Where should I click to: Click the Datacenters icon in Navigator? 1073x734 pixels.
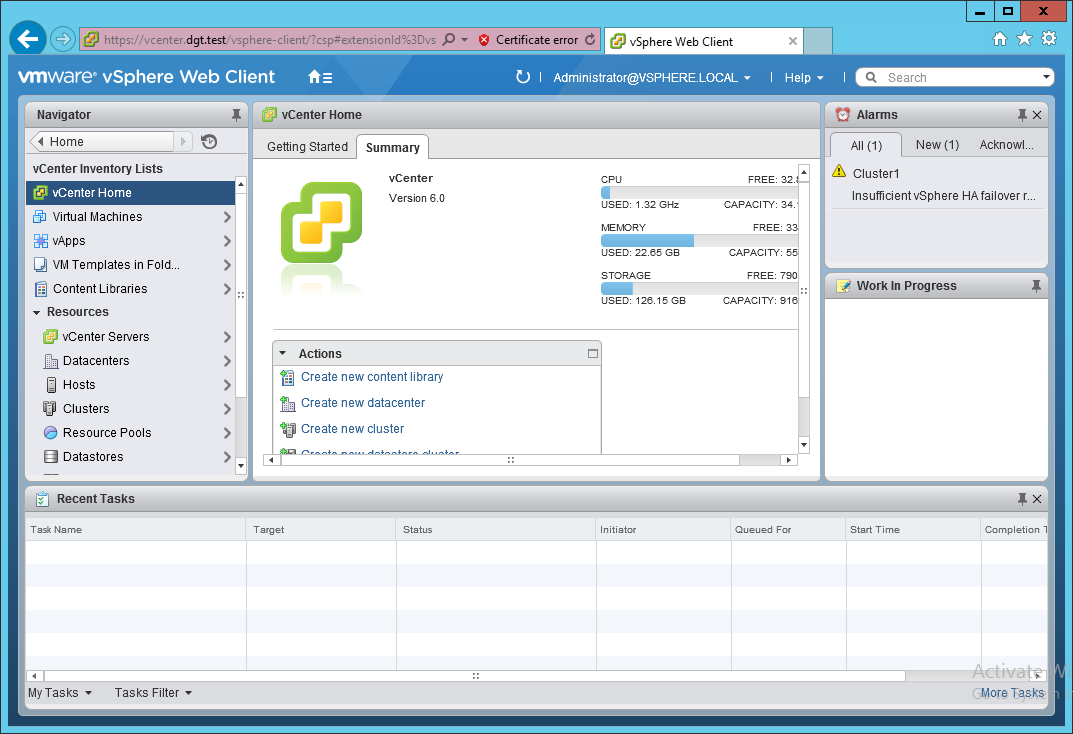pos(51,361)
